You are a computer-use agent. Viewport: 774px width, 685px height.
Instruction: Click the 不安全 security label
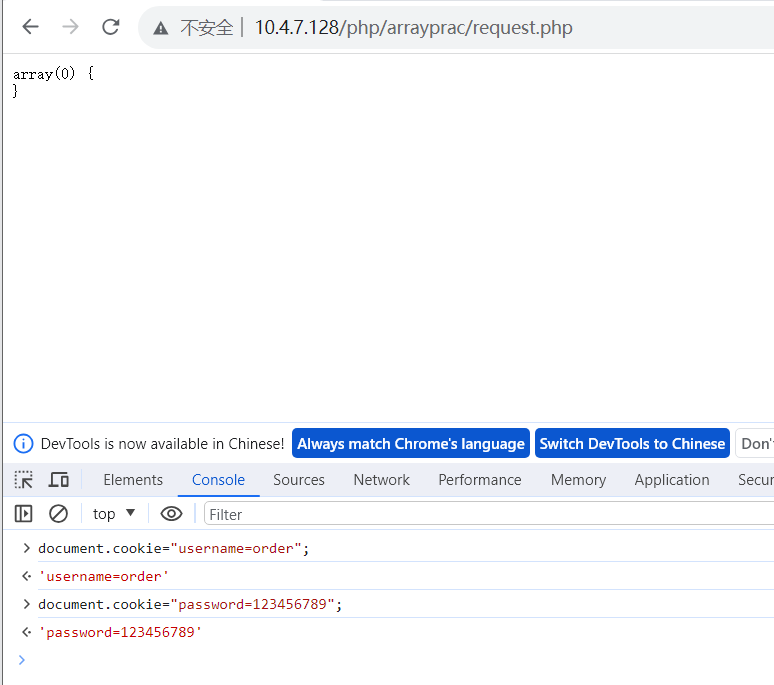pyautogui.click(x=207, y=28)
